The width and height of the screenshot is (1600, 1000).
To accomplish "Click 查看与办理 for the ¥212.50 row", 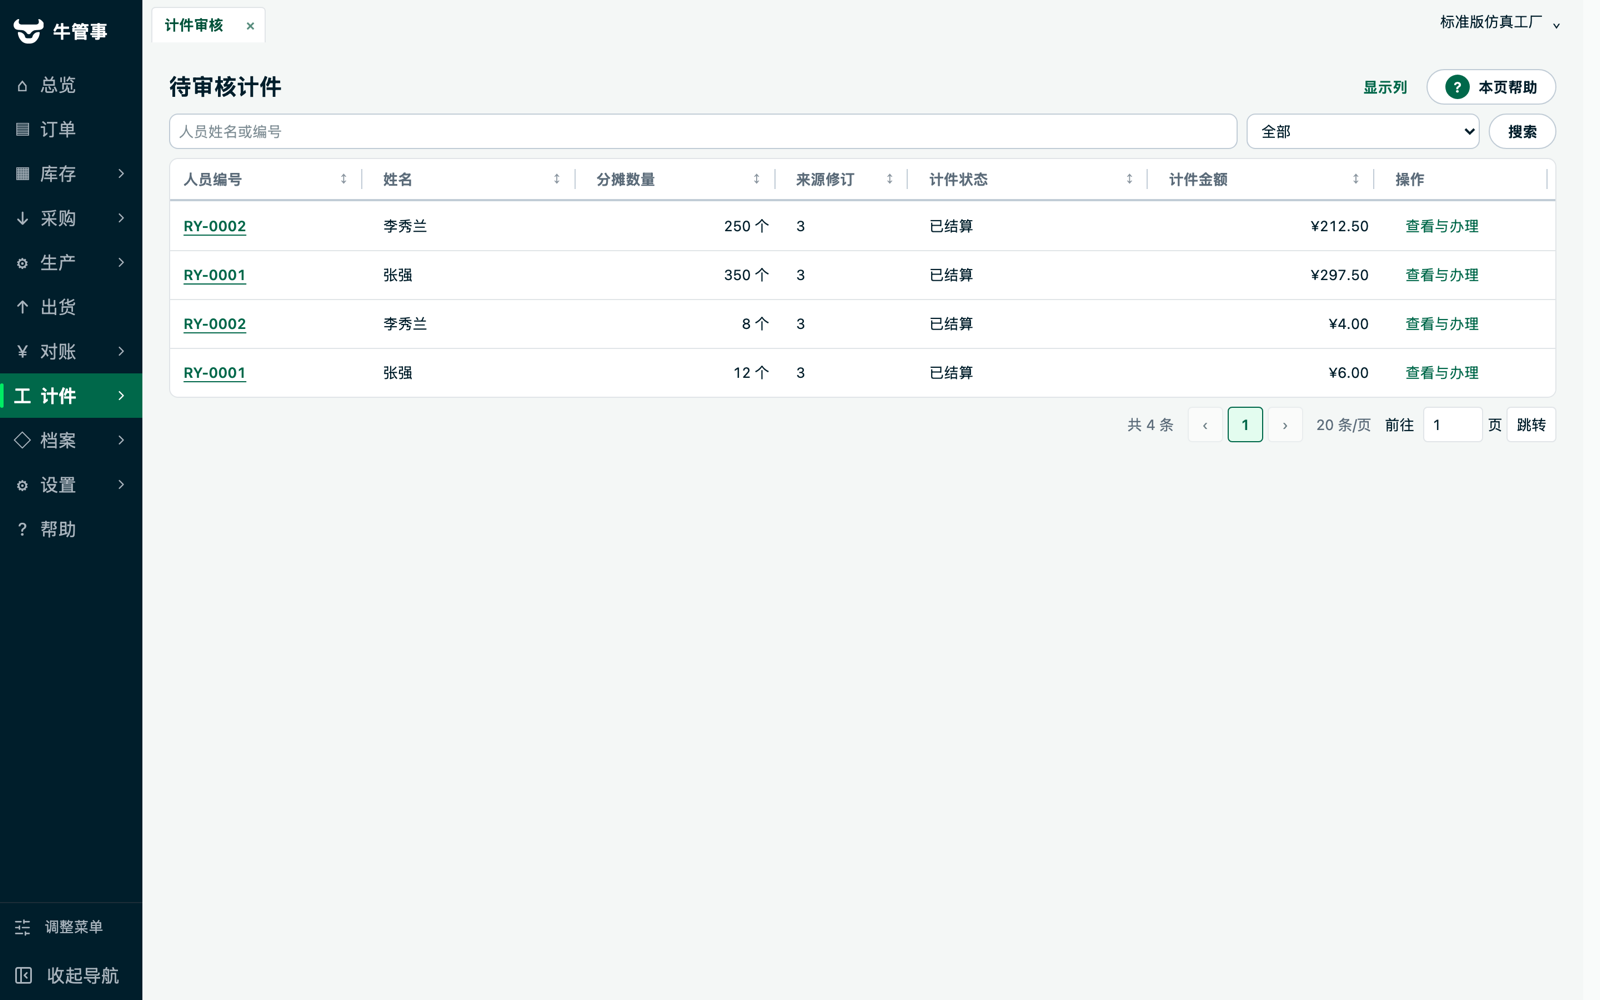I will 1442,226.
